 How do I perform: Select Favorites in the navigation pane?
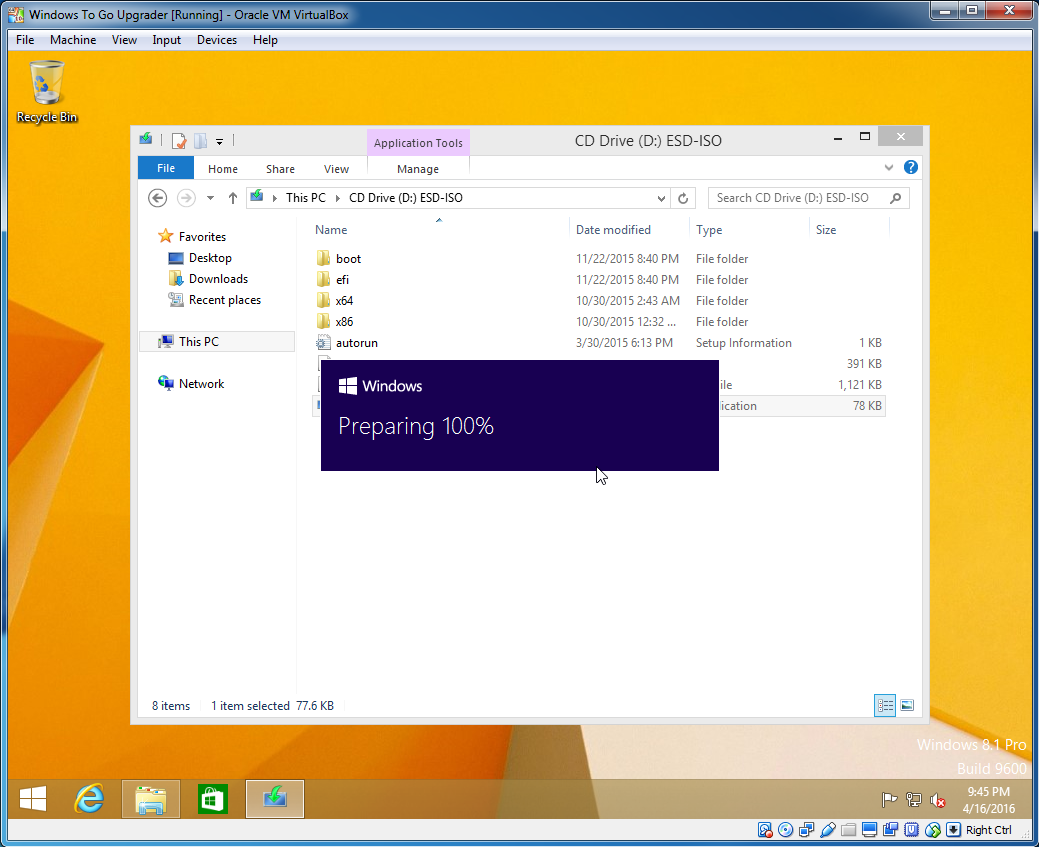pos(202,237)
